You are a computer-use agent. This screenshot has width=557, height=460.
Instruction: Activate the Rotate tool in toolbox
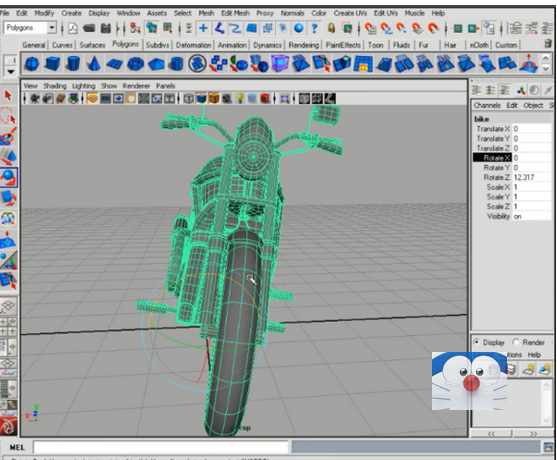coord(9,177)
